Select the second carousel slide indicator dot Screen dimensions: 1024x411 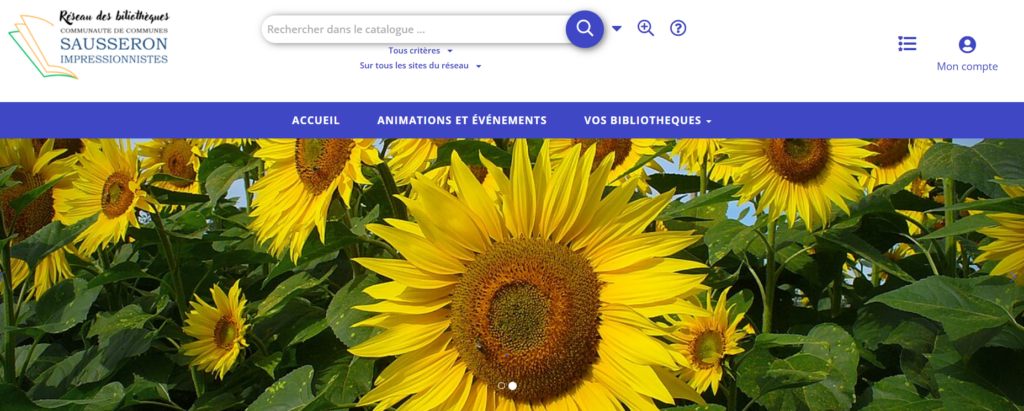(513, 386)
